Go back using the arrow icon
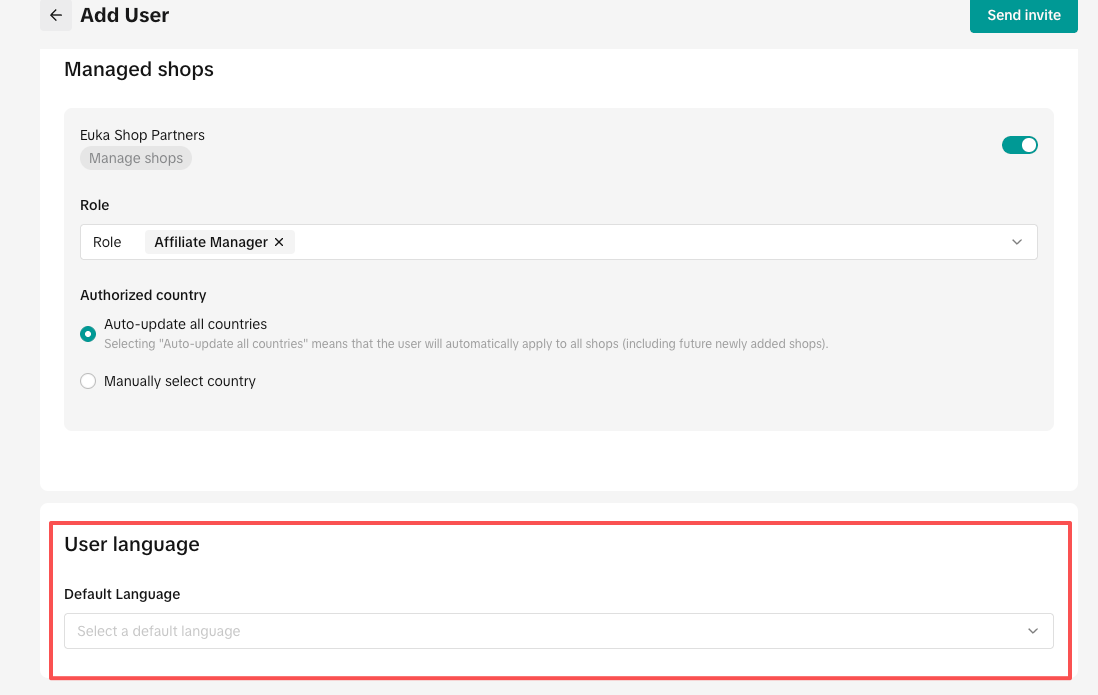1098x695 pixels. point(56,15)
